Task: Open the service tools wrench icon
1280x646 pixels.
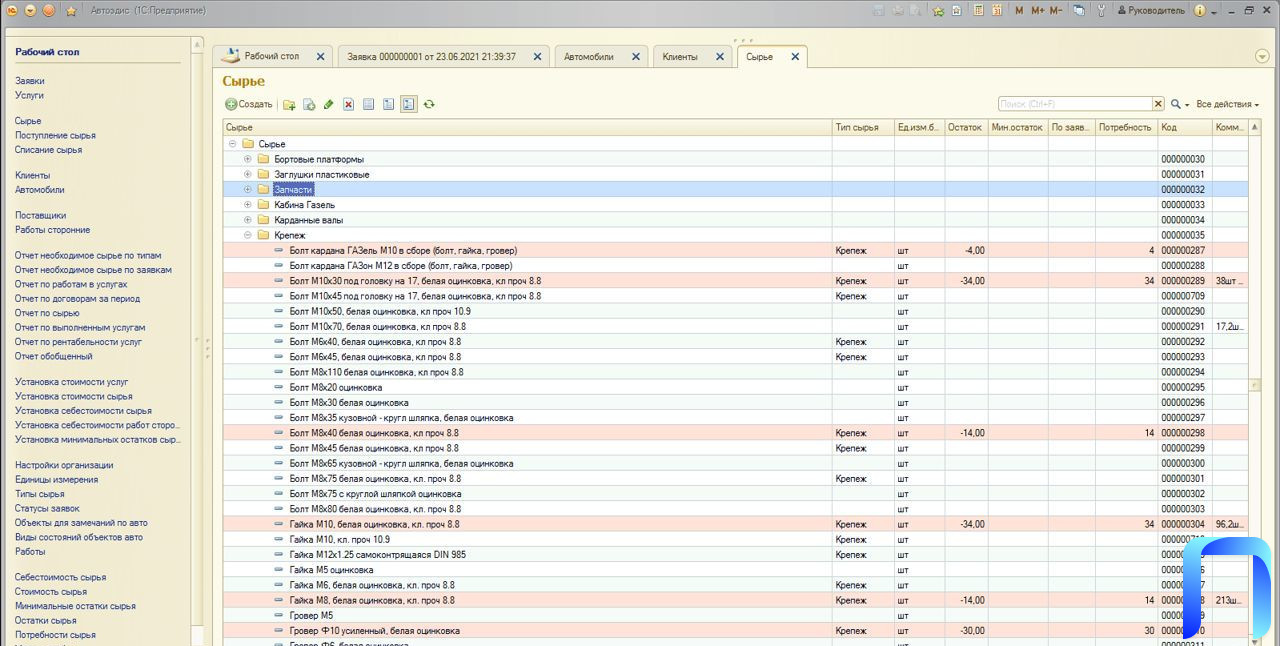Action: (x=1101, y=10)
